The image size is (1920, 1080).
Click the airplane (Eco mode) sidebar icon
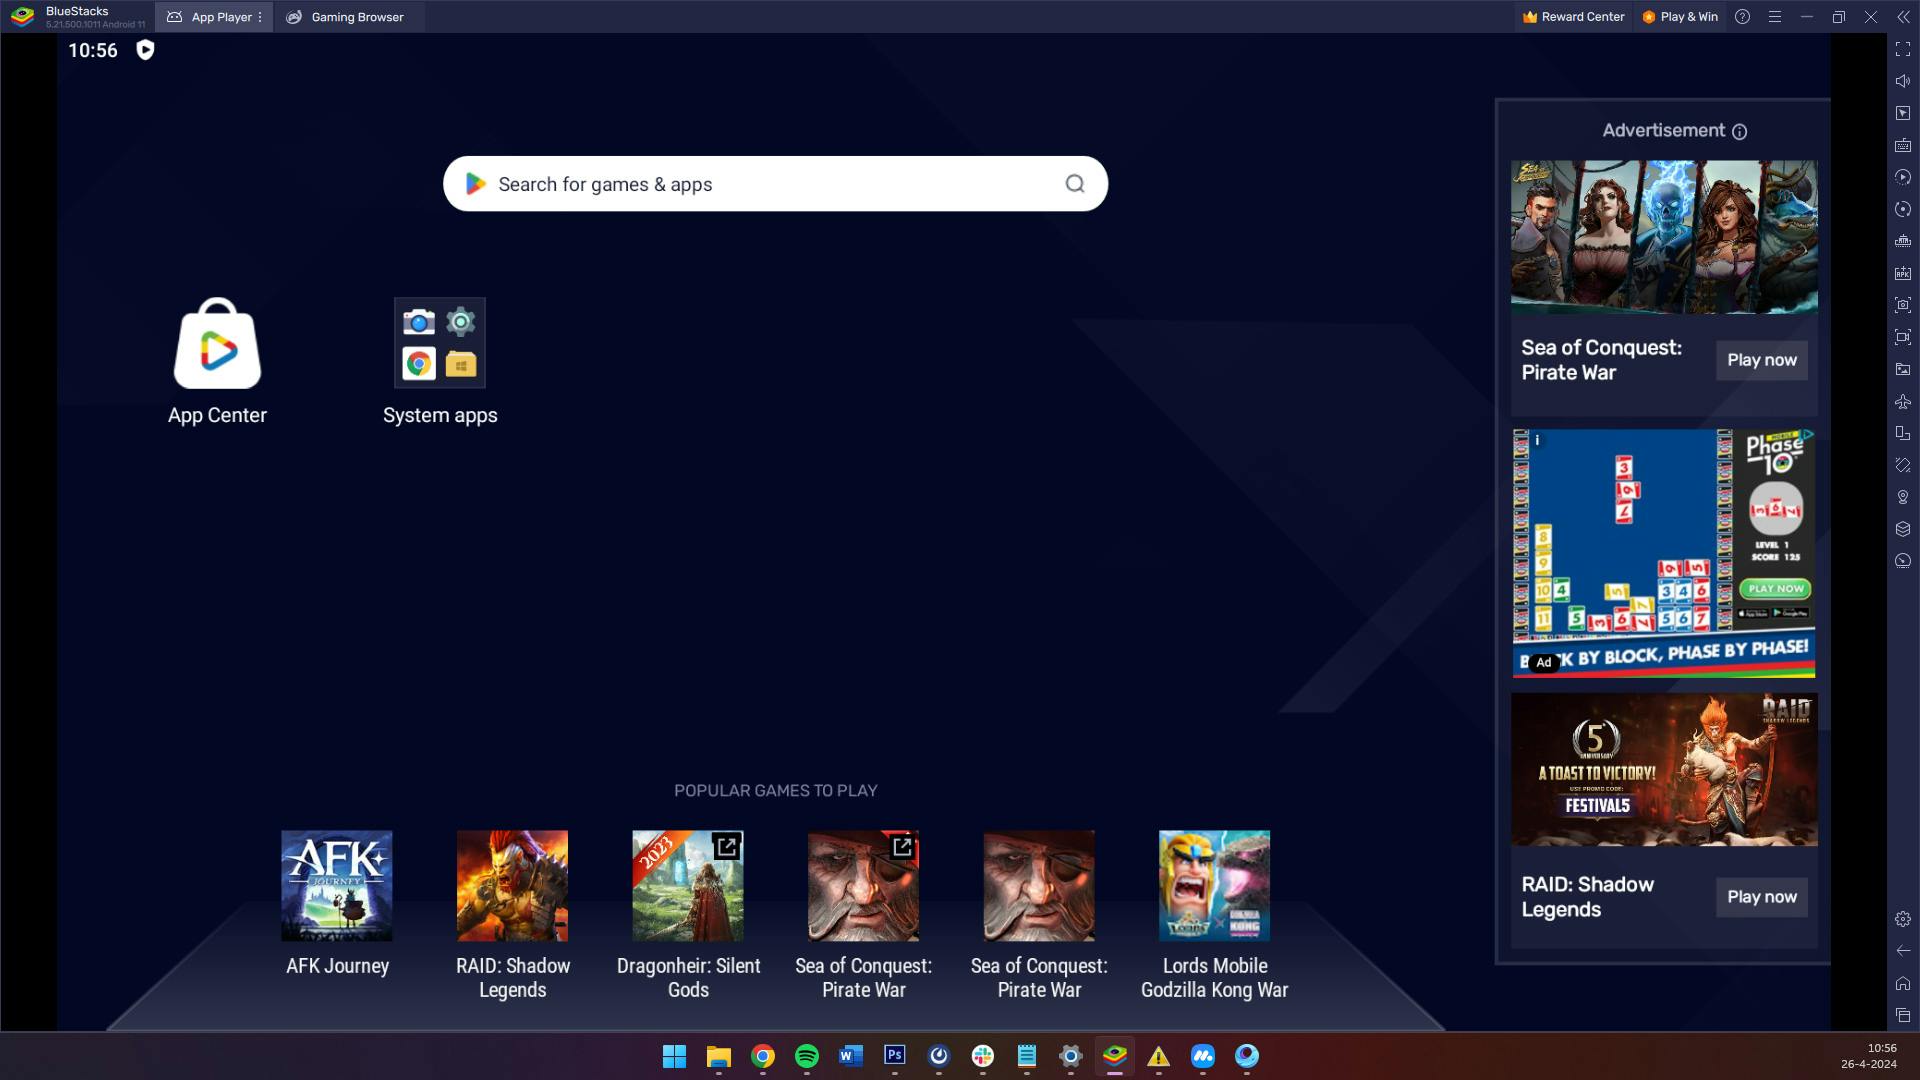1903,401
